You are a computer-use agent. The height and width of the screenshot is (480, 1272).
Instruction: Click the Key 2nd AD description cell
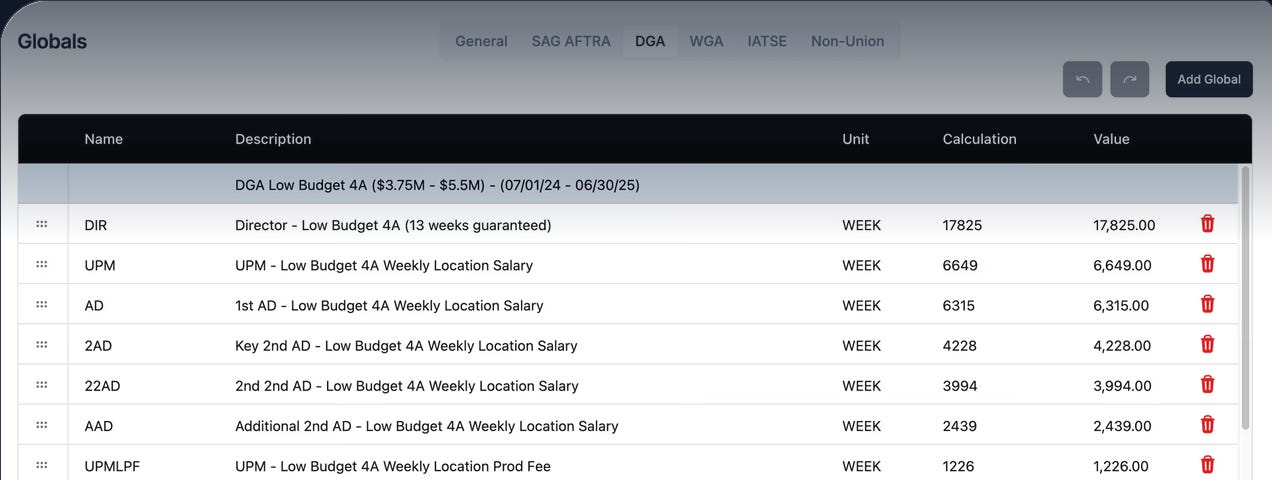406,345
